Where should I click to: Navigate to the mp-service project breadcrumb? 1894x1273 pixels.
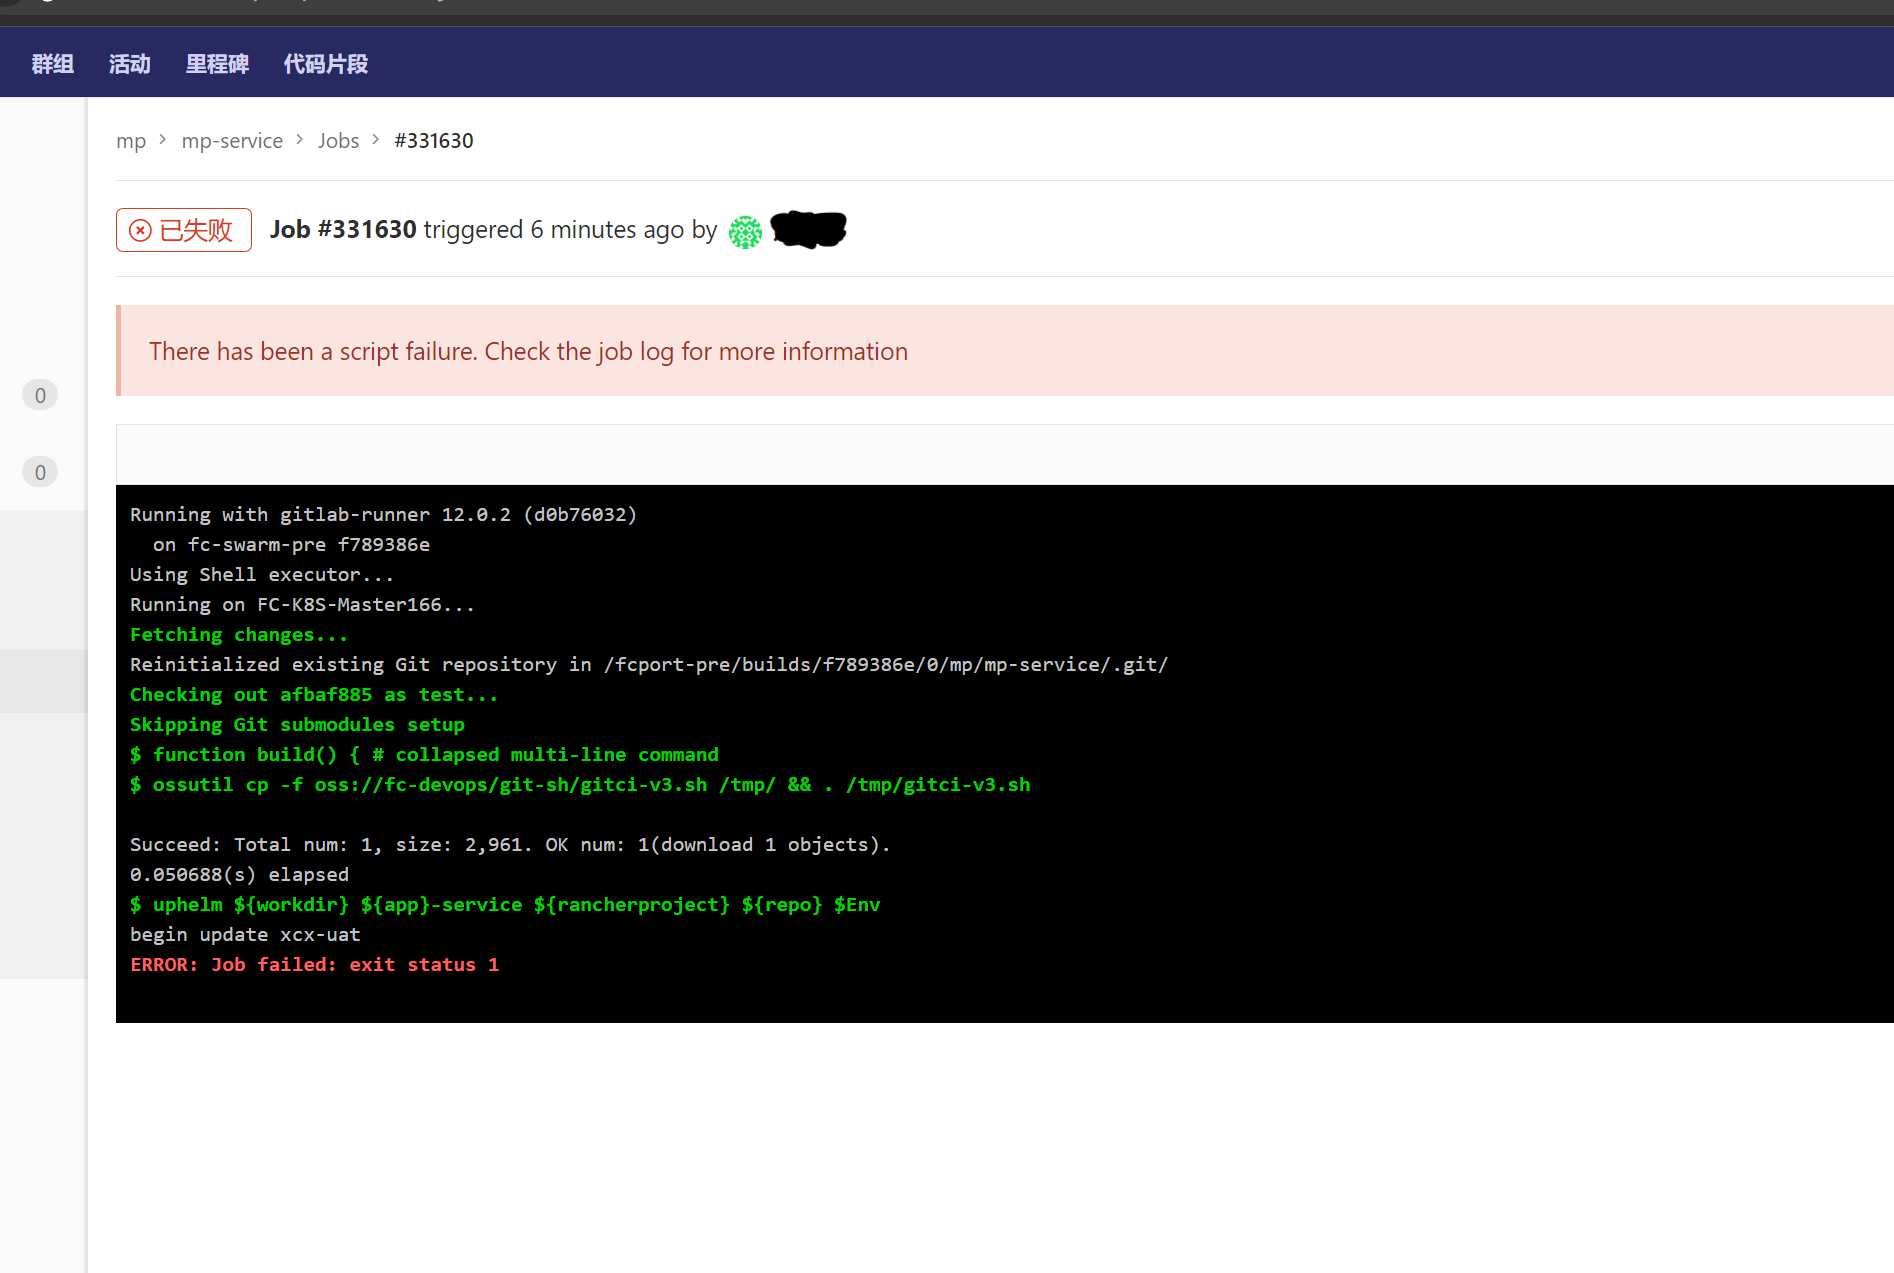pos(232,141)
